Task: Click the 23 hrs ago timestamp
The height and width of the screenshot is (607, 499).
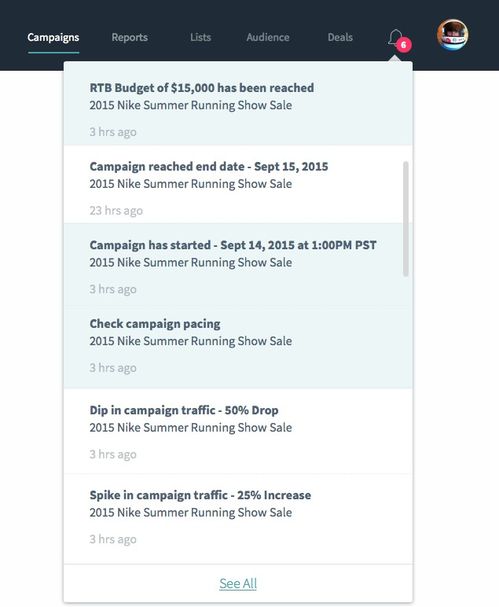Action: [116, 211]
